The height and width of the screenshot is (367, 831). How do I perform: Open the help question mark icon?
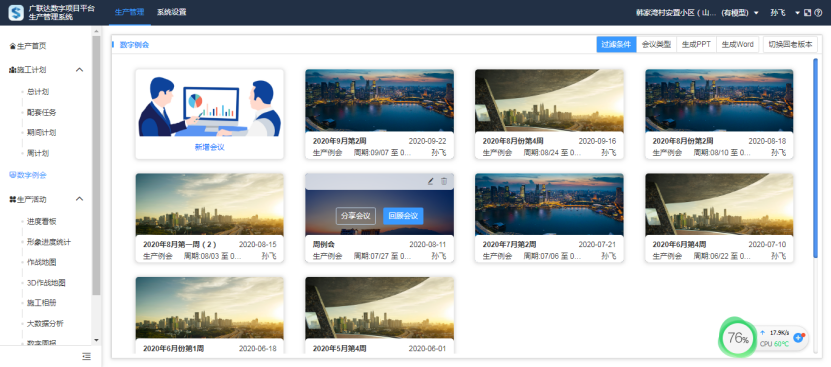(x=818, y=13)
